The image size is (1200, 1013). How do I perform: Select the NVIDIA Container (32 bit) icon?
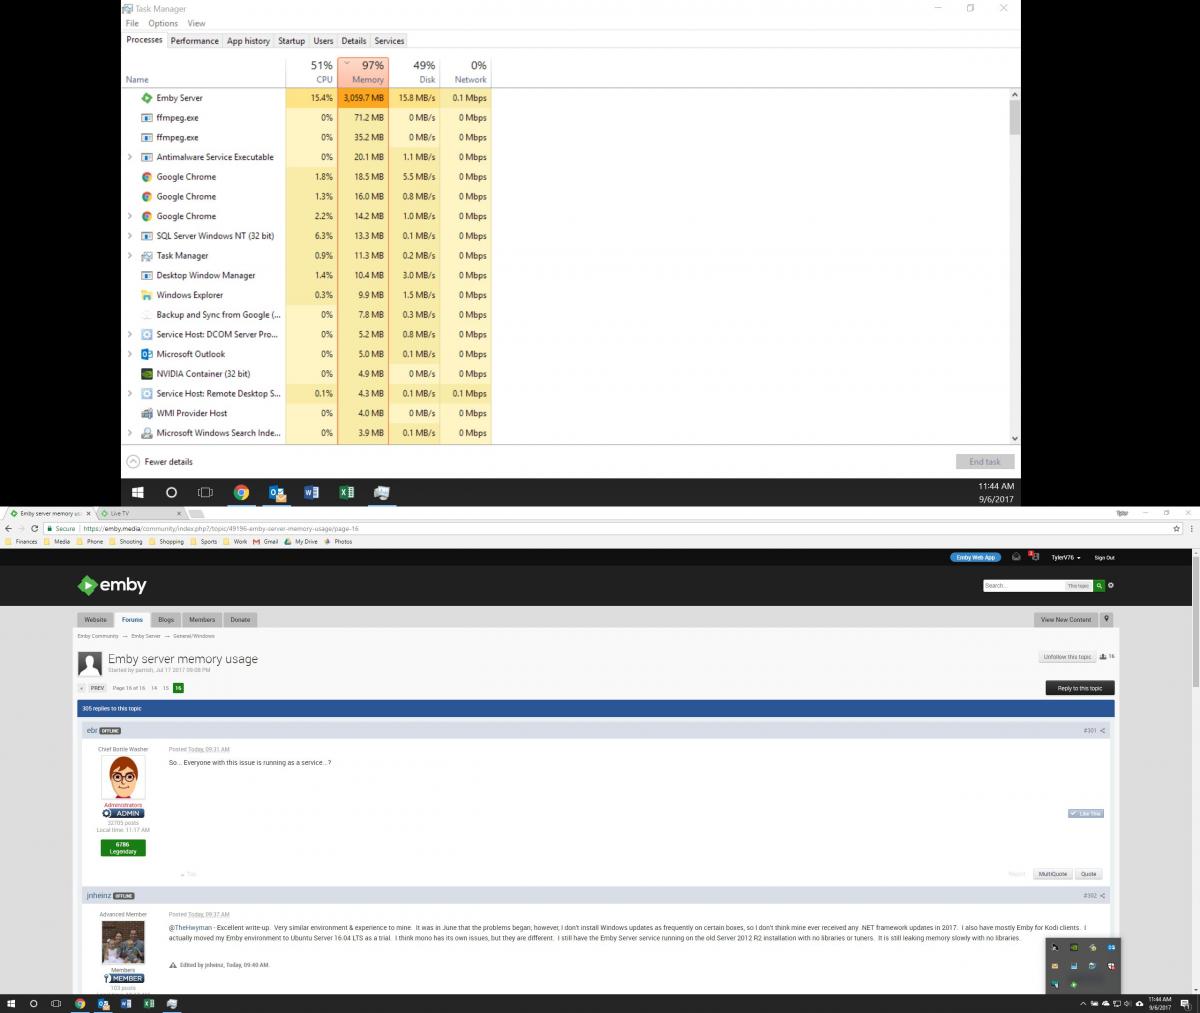147,374
